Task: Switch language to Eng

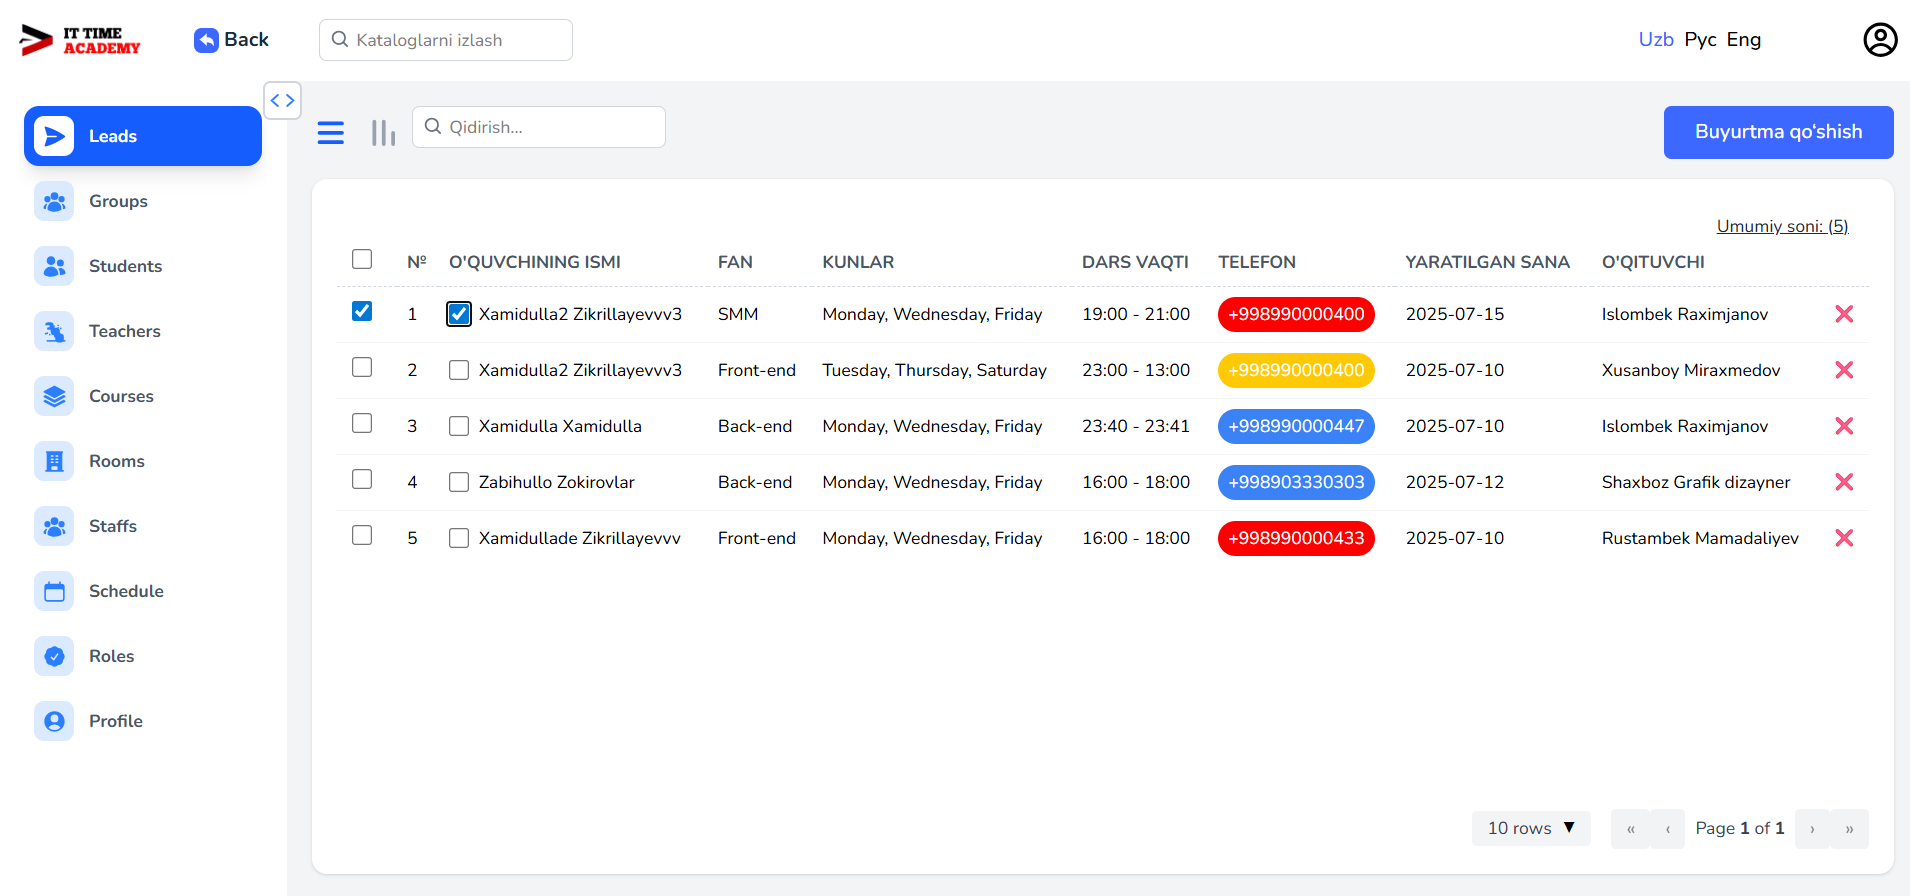Action: pyautogui.click(x=1743, y=40)
